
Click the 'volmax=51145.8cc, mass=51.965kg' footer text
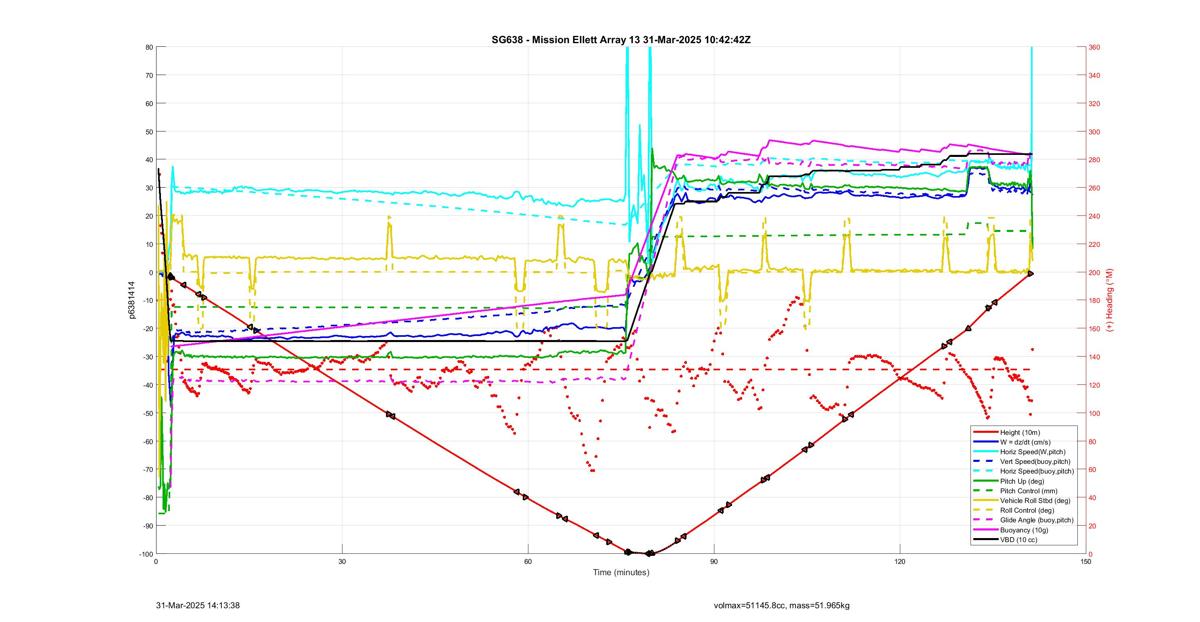782,605
